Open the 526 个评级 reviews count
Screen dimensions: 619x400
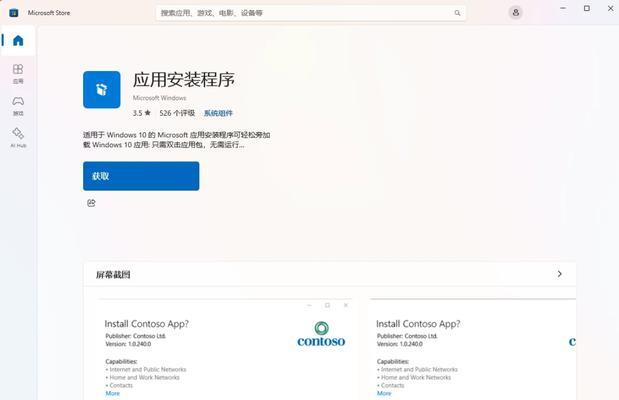[x=177, y=113]
